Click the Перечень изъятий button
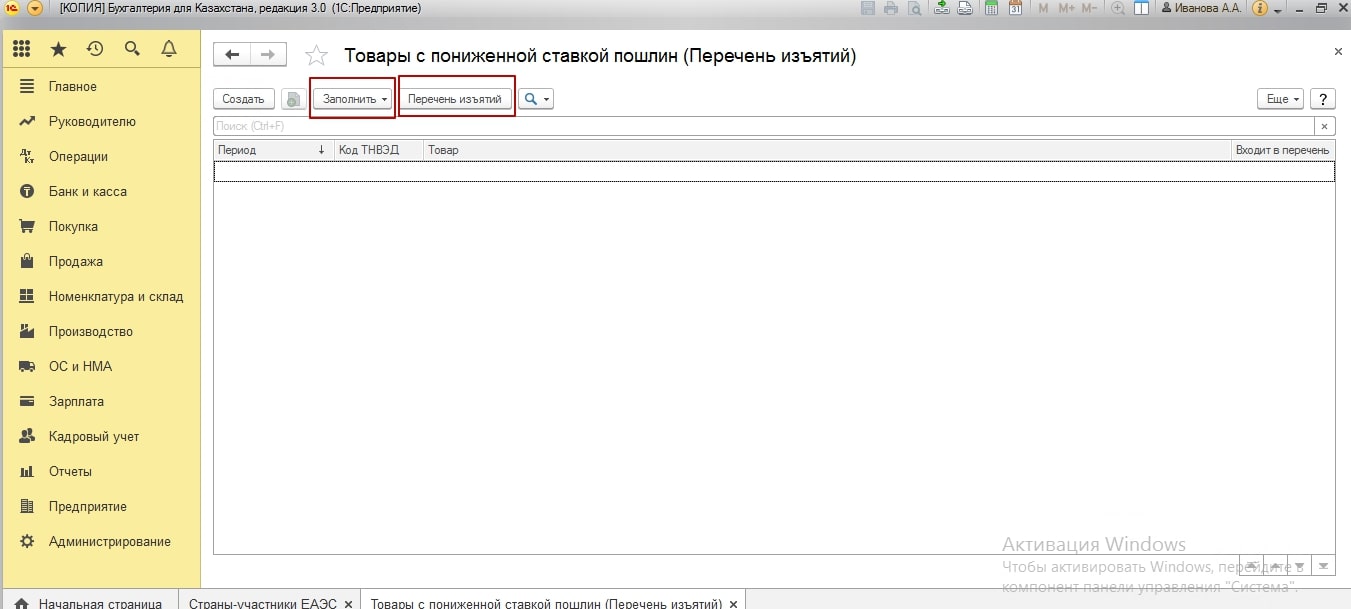The height and width of the screenshot is (609, 1351). (x=454, y=99)
